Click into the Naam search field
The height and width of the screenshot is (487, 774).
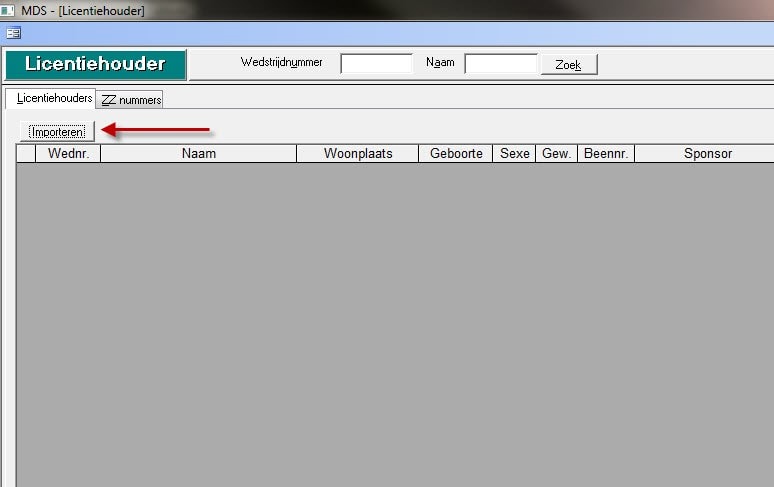coord(501,64)
